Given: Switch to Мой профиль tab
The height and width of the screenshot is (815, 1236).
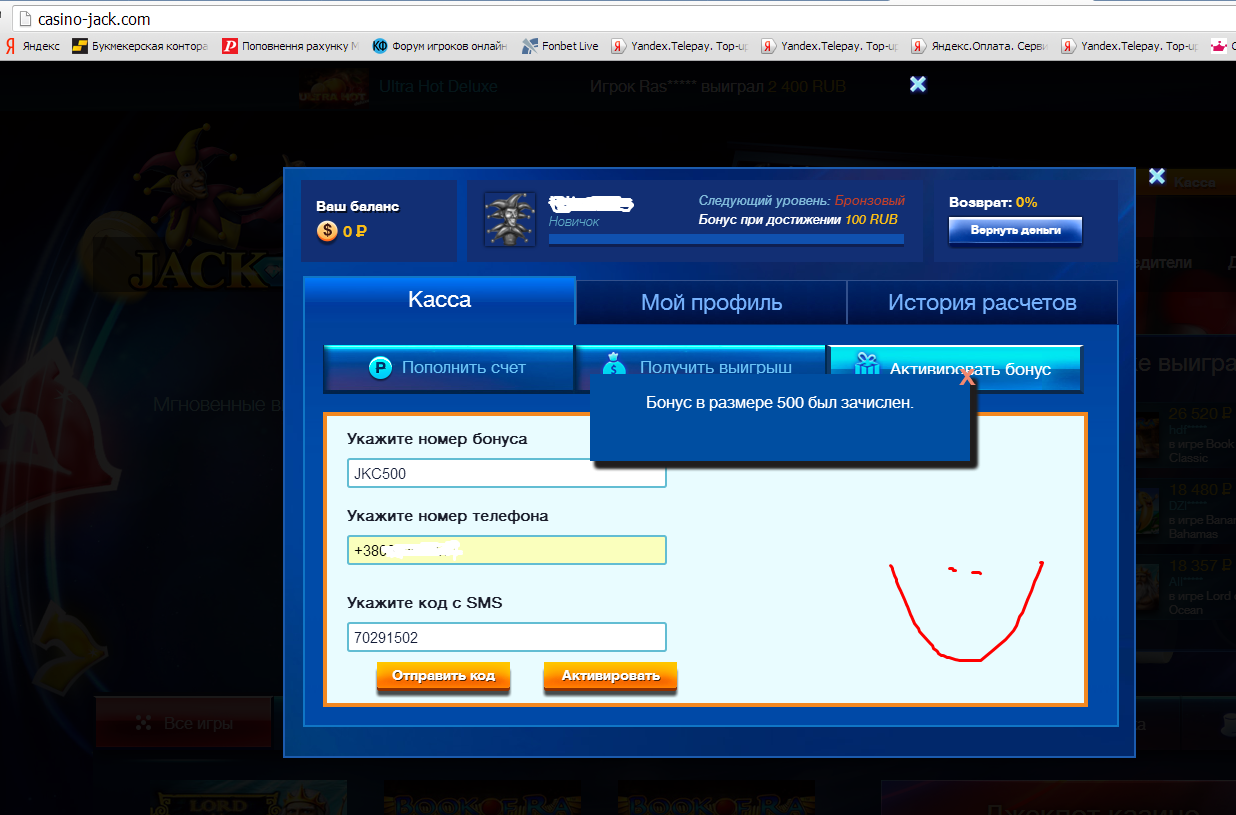Looking at the screenshot, I should 711,302.
